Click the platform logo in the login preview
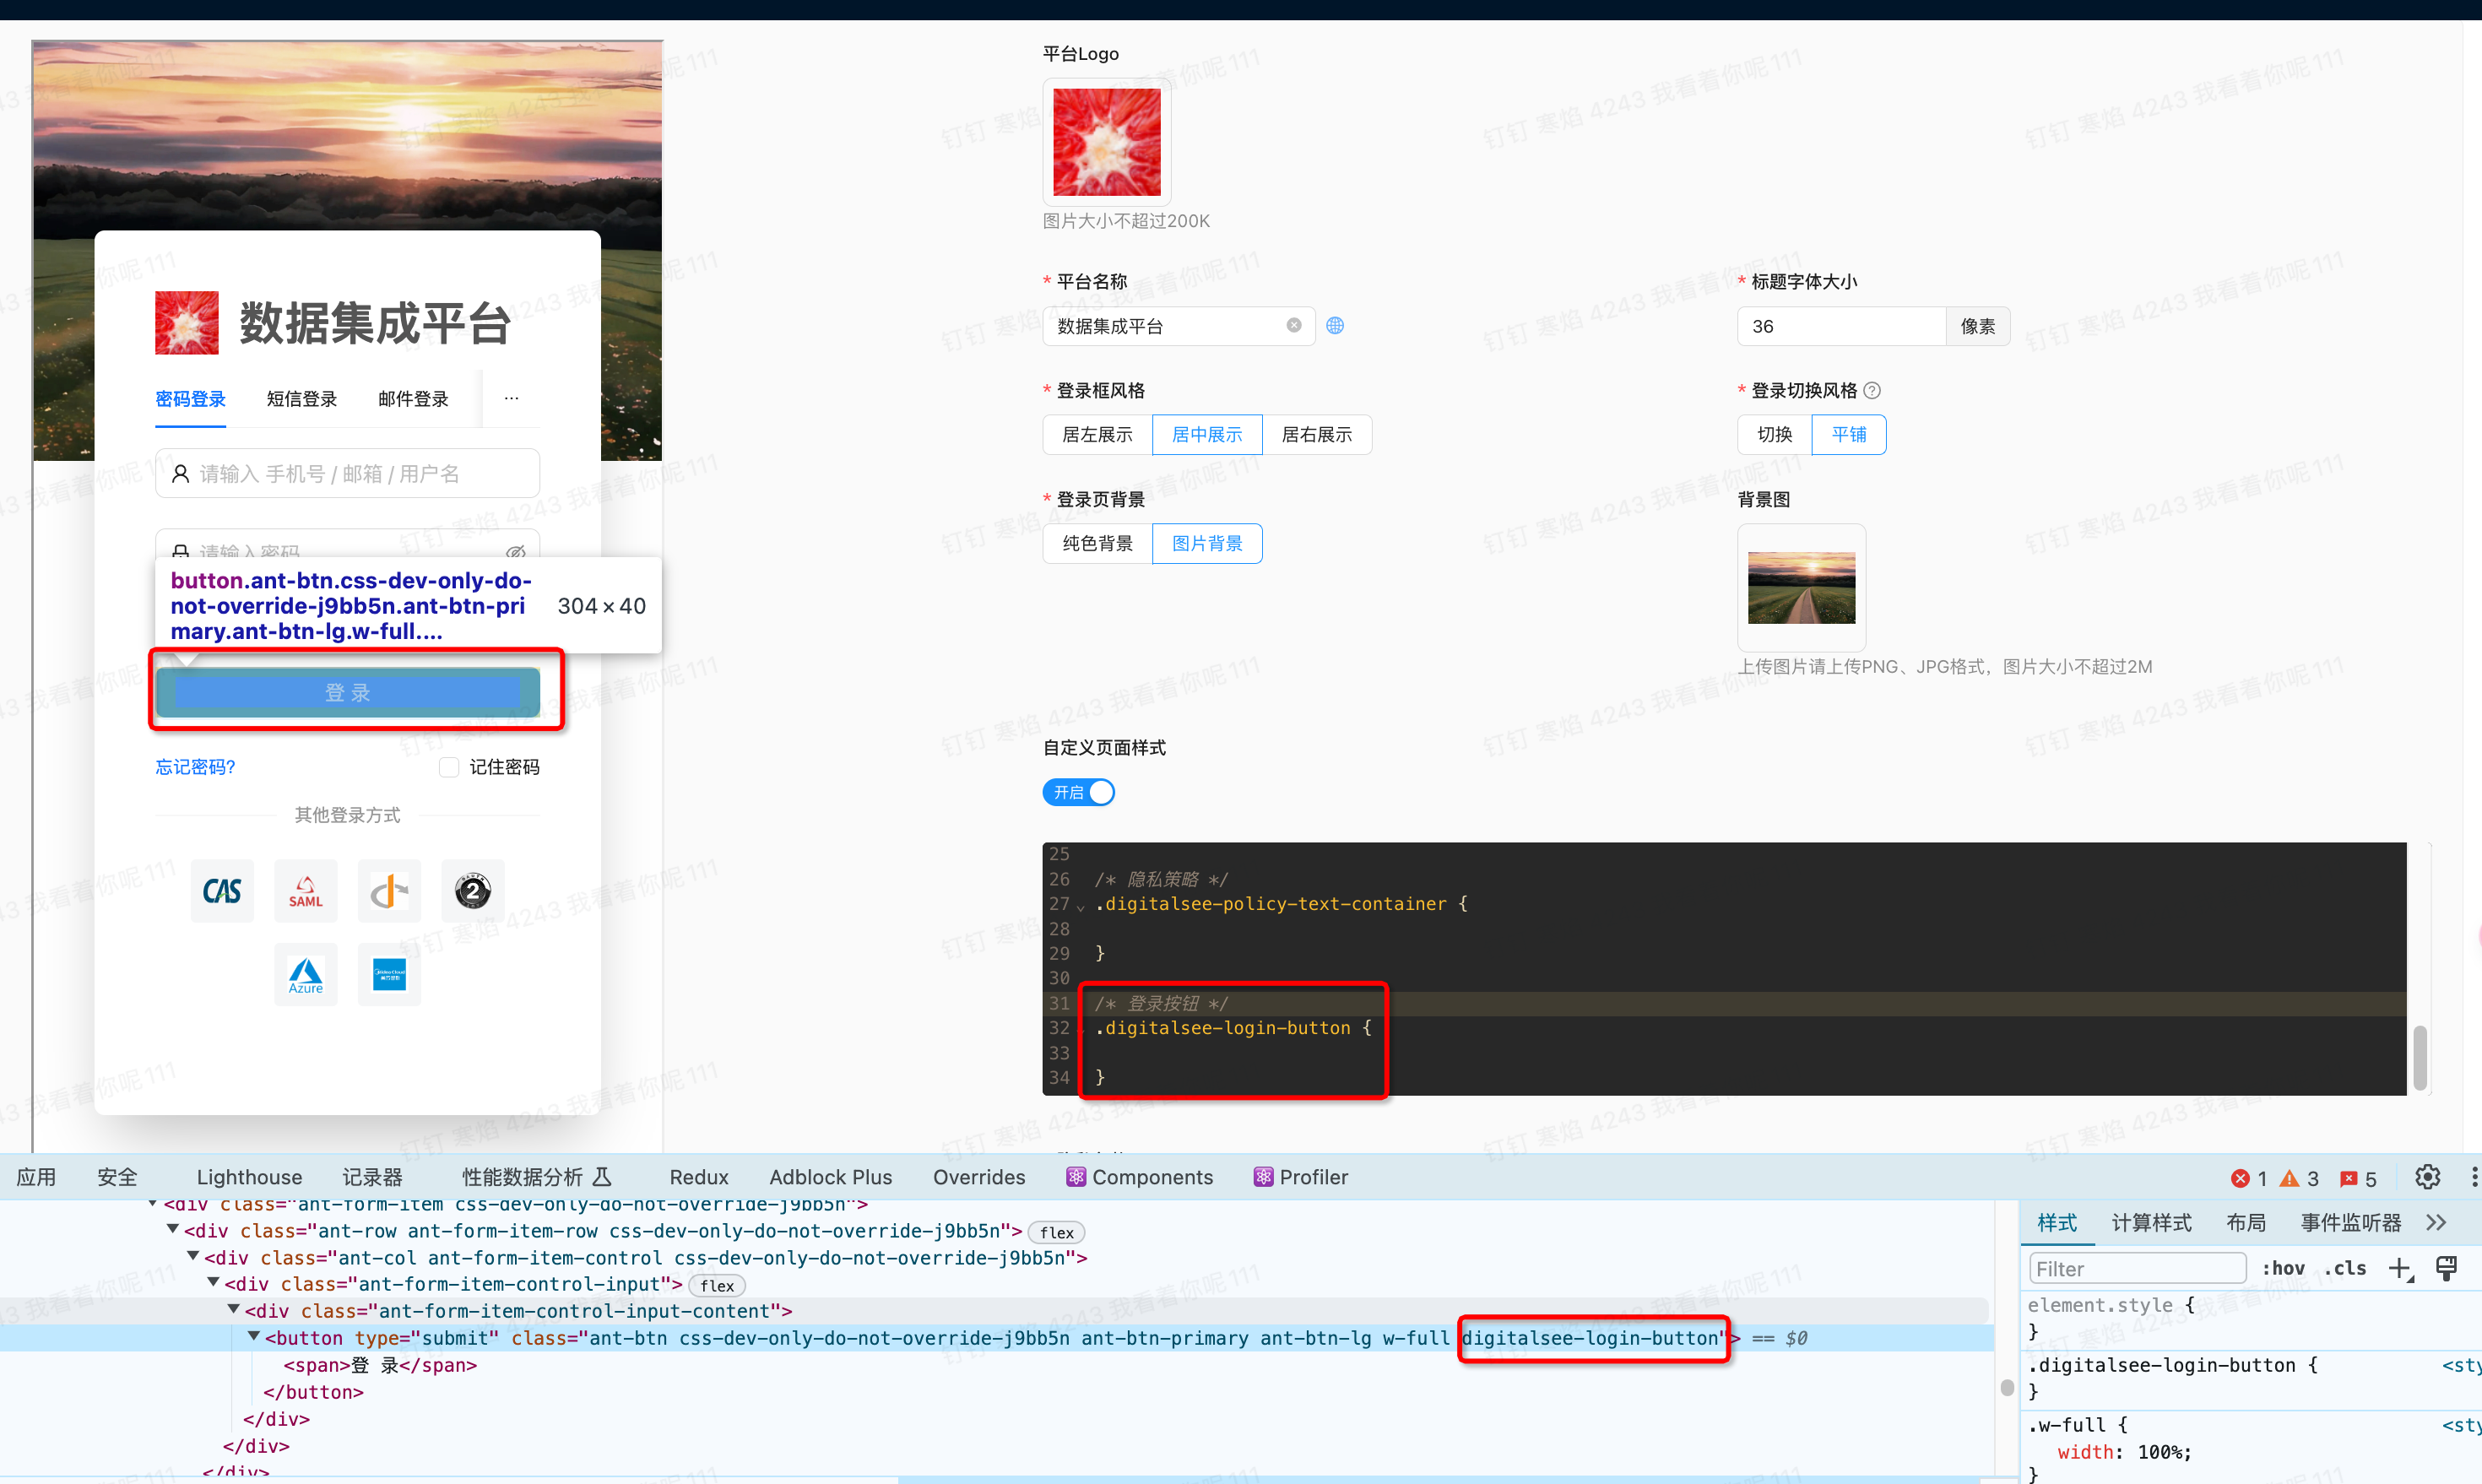The height and width of the screenshot is (1484, 2482). [187, 323]
